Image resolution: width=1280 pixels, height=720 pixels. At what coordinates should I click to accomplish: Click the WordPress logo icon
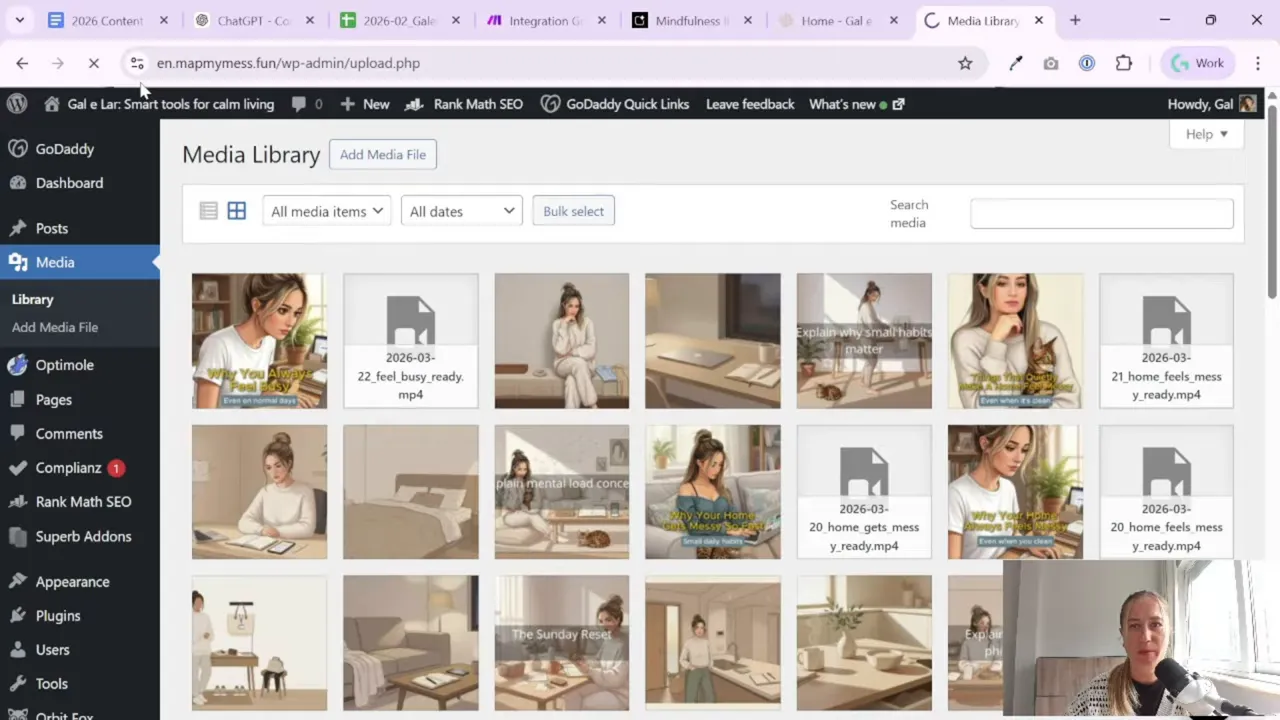pyautogui.click(x=16, y=104)
